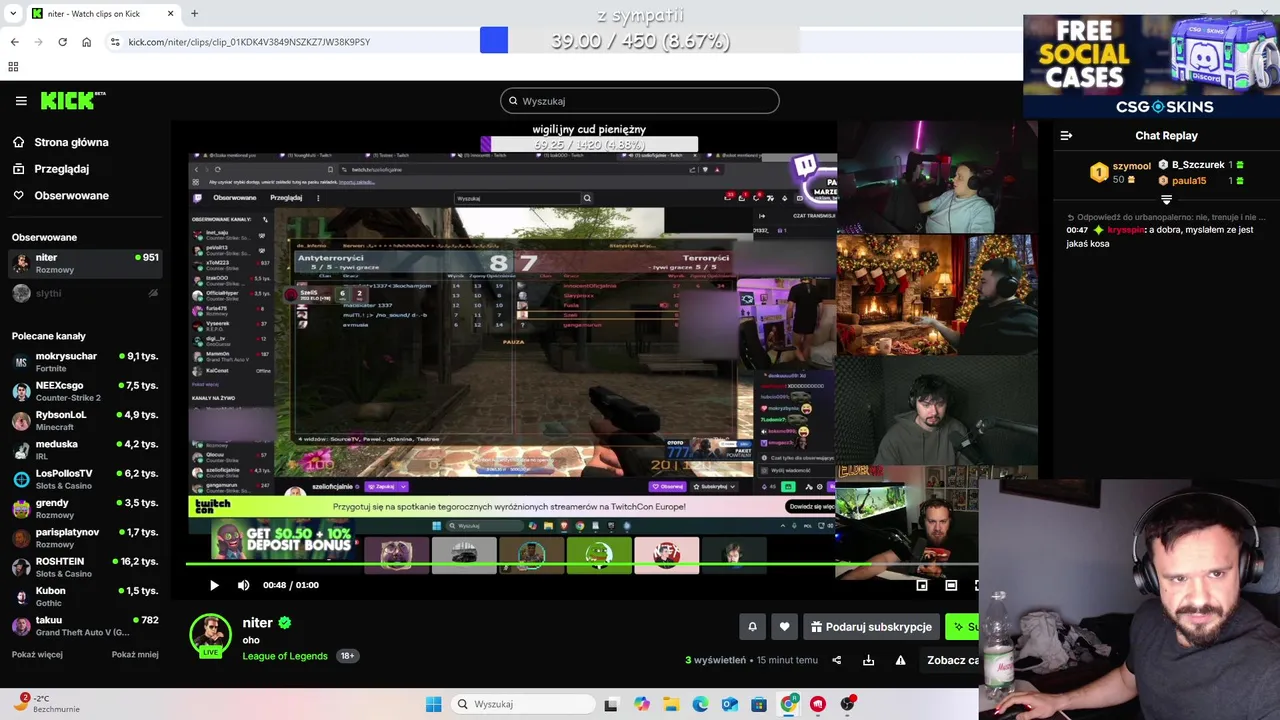The width and height of the screenshot is (1280, 720).
Task: Close the niter Kick clips tab
Action: point(170,14)
